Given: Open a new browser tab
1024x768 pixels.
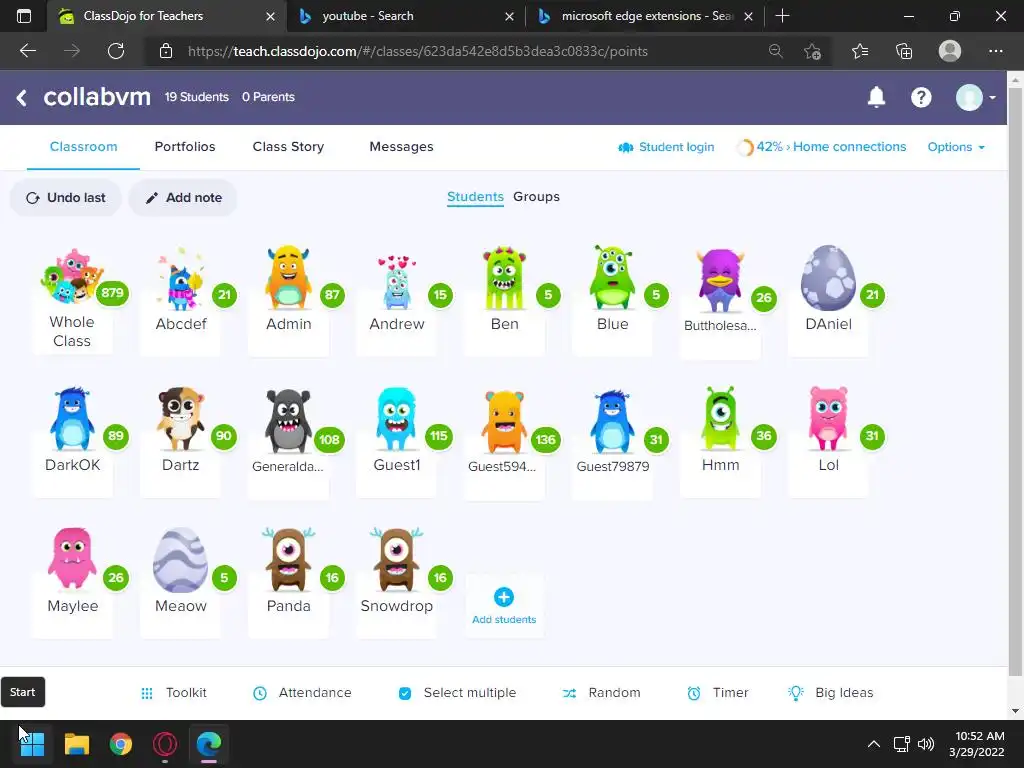Looking at the screenshot, I should (x=782, y=16).
